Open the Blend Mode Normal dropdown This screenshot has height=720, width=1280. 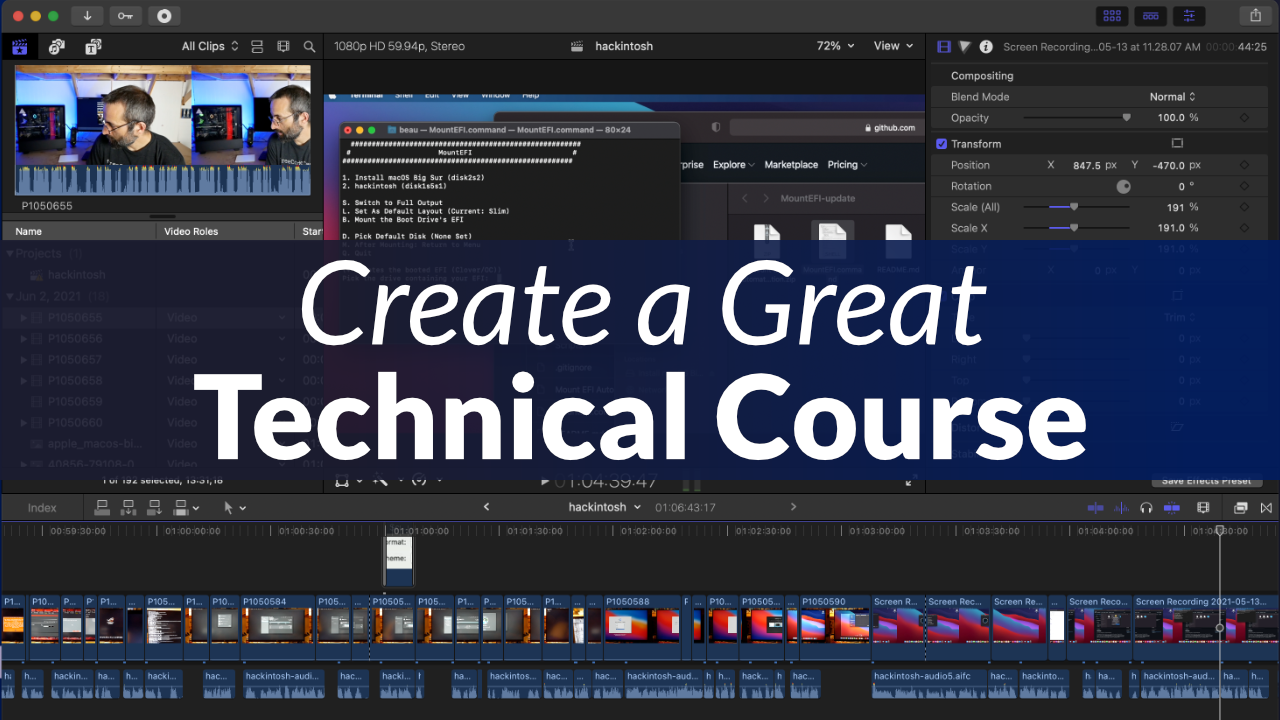(1172, 97)
